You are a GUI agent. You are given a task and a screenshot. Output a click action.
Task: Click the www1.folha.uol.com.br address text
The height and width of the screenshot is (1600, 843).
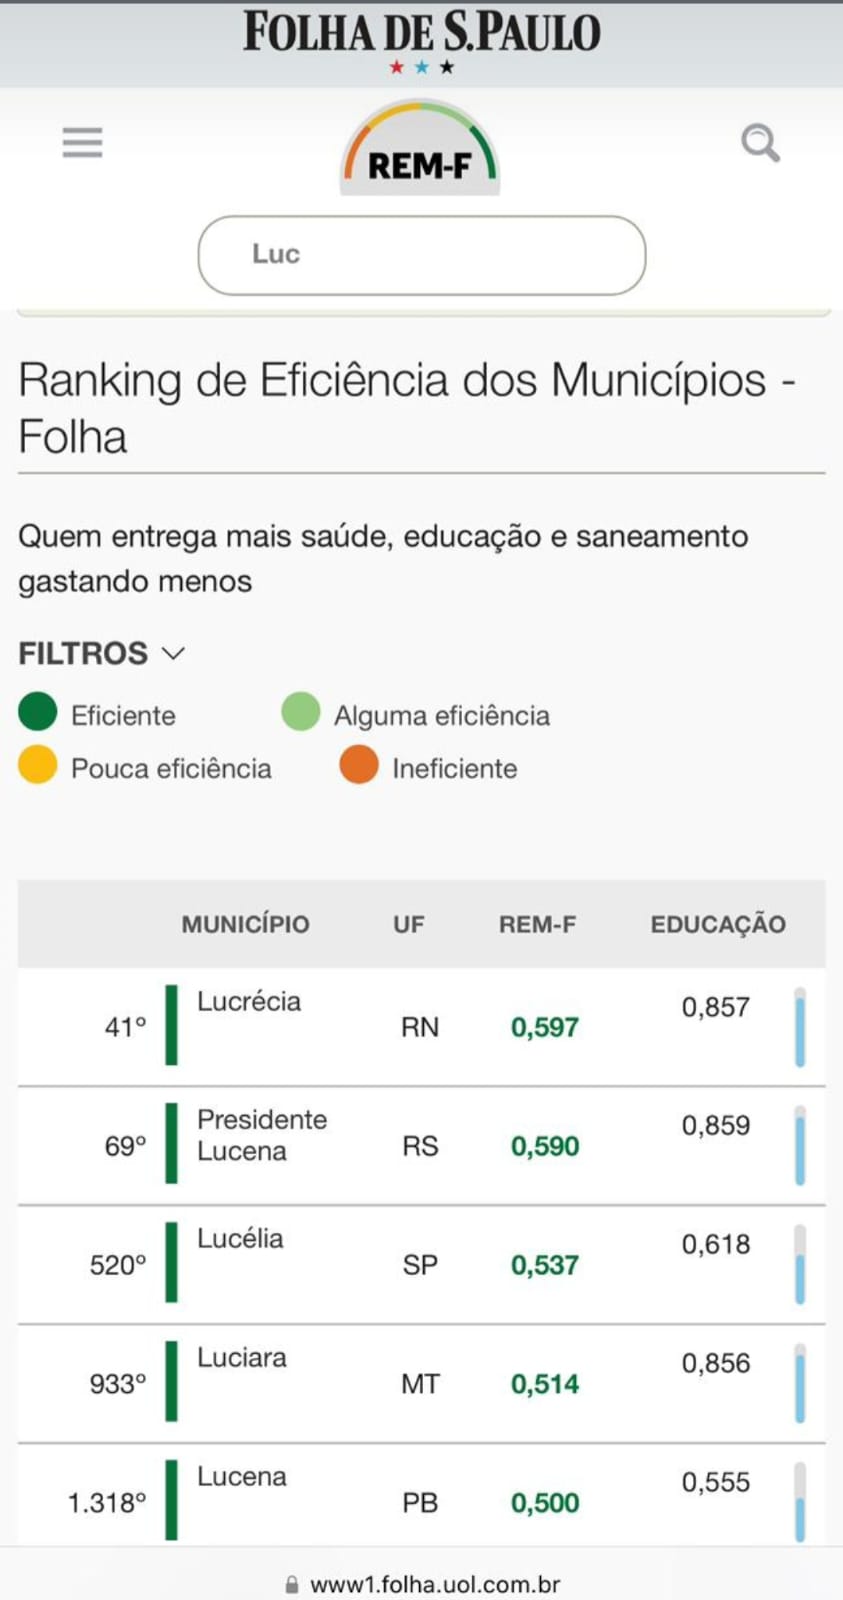click(435, 1584)
